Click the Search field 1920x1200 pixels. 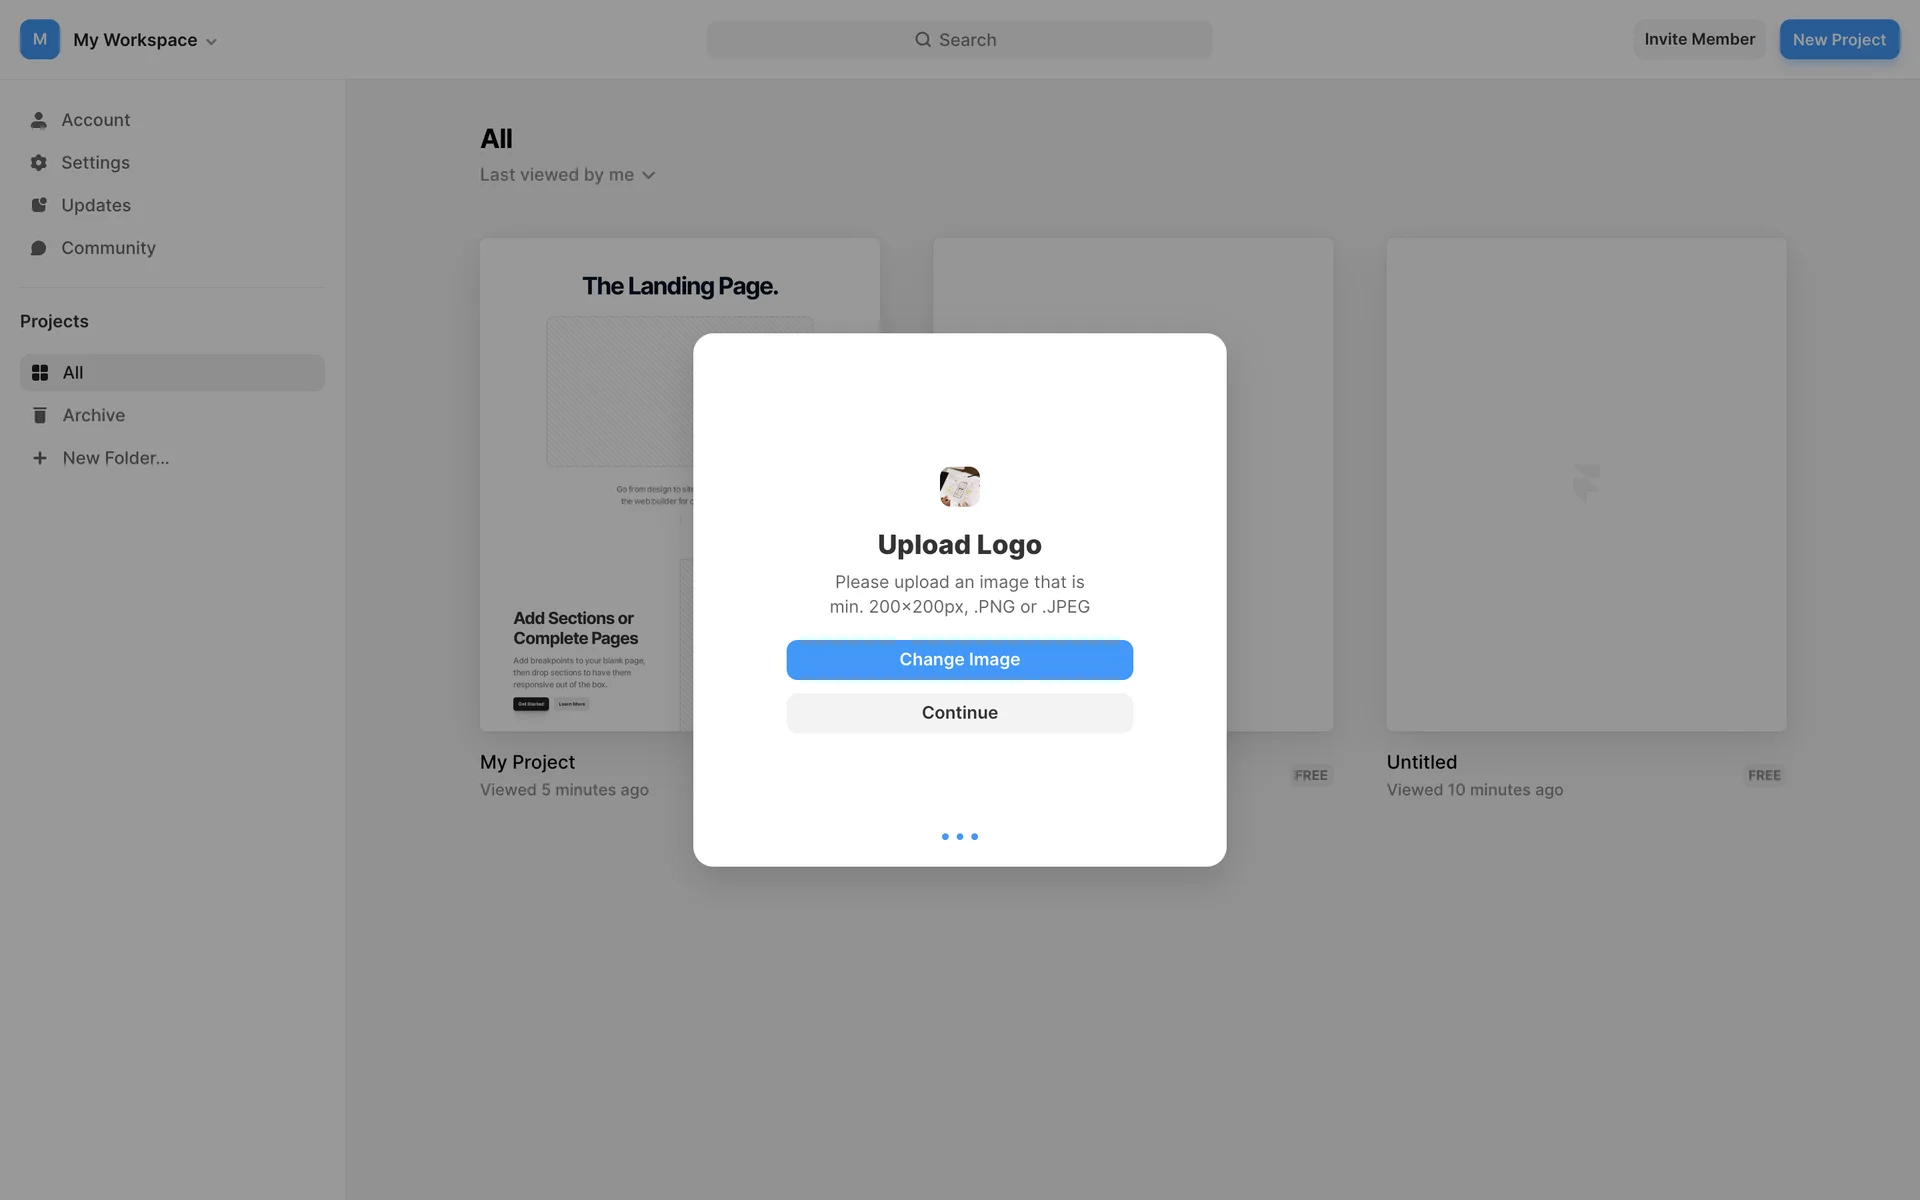960,40
